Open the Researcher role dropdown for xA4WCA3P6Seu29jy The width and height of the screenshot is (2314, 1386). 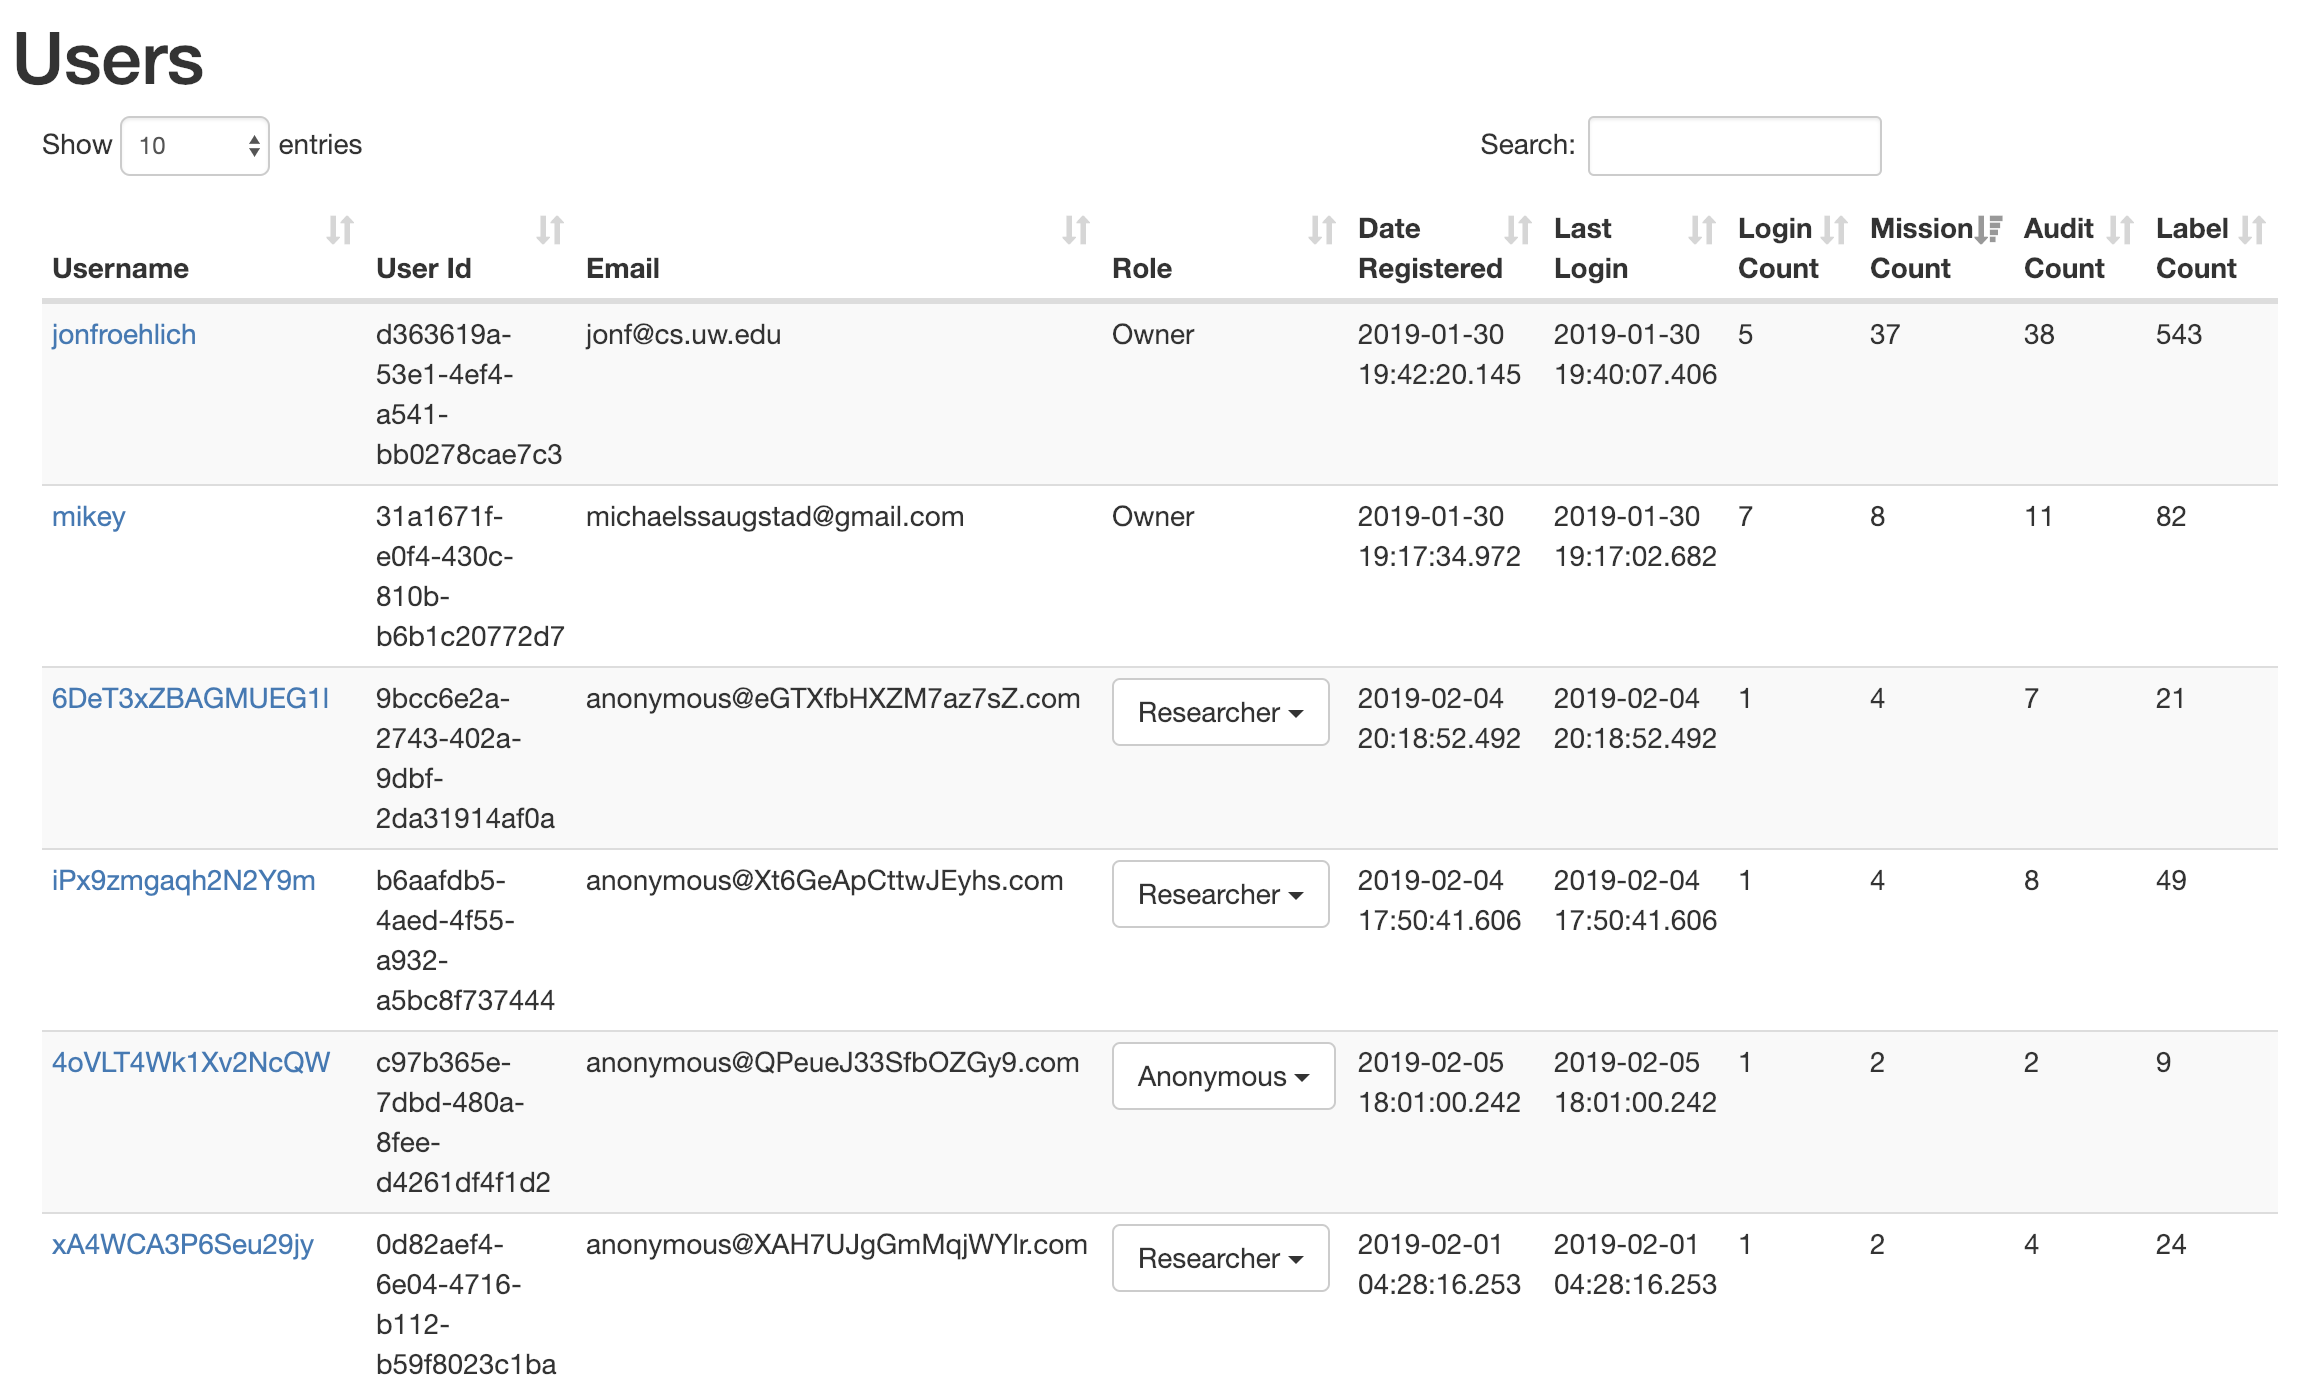[x=1219, y=1258]
